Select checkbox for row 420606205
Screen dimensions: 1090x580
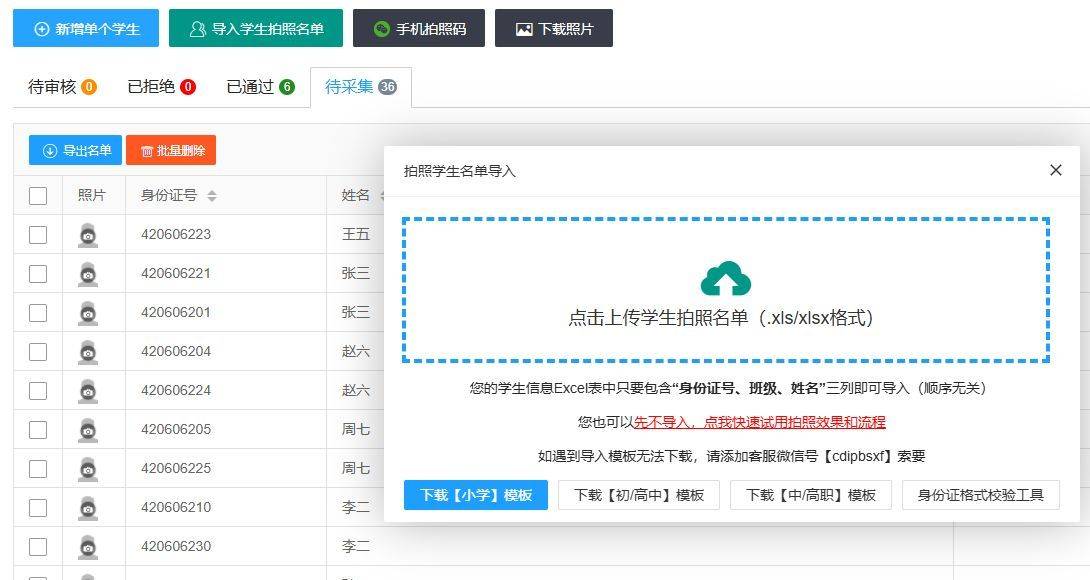(x=38, y=430)
